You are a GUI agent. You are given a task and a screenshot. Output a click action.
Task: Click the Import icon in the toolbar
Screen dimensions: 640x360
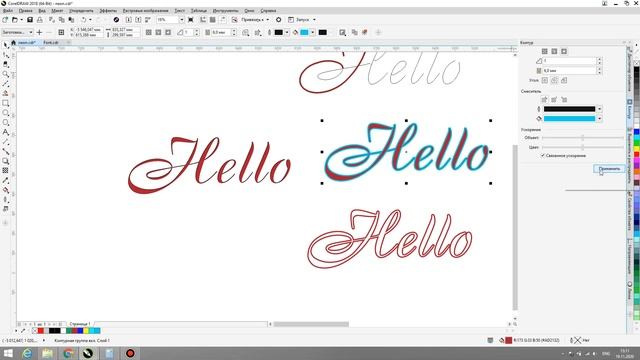[129, 20]
